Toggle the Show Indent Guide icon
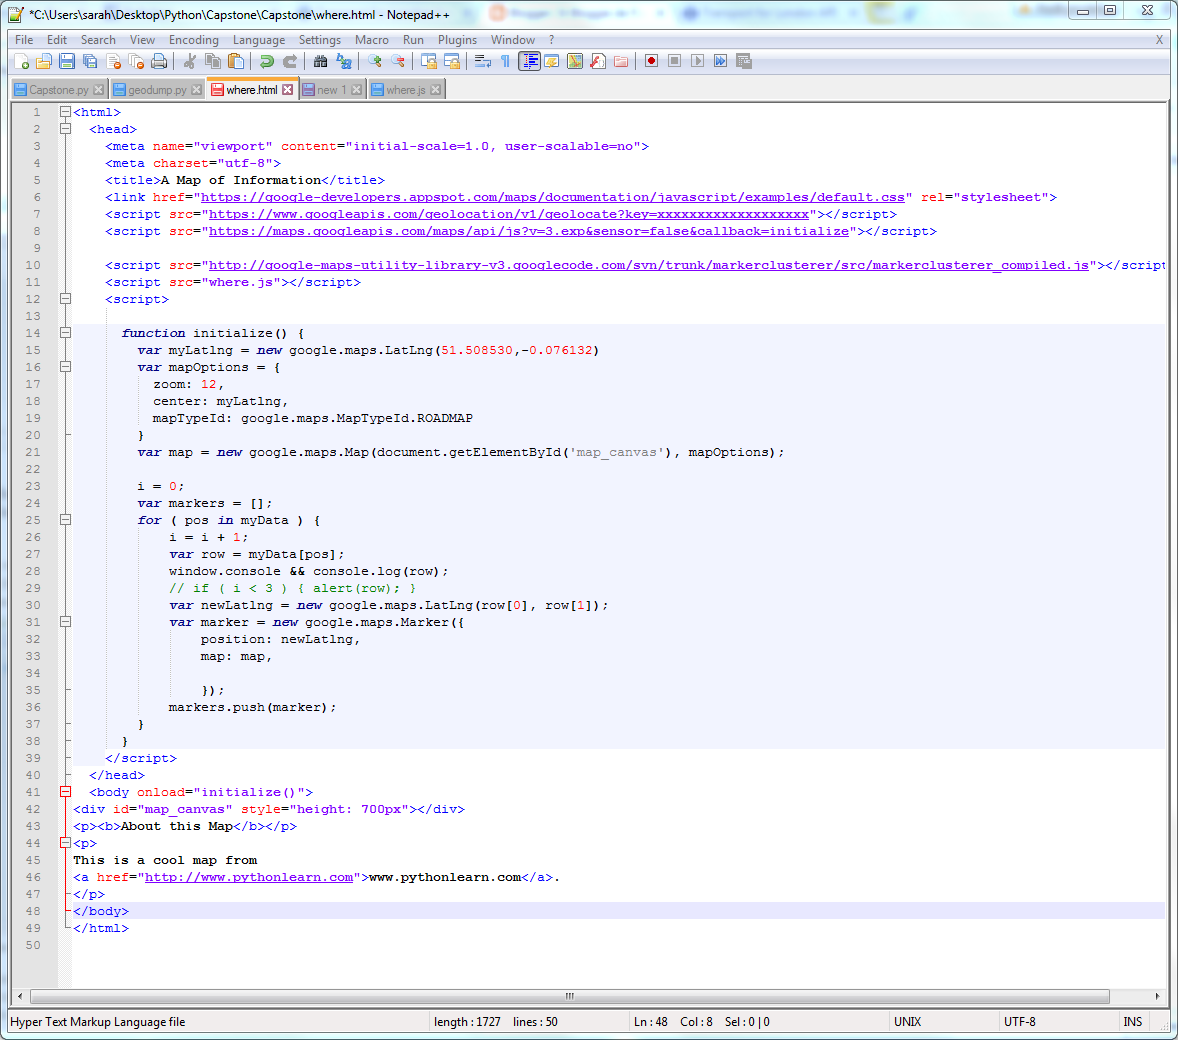 530,62
